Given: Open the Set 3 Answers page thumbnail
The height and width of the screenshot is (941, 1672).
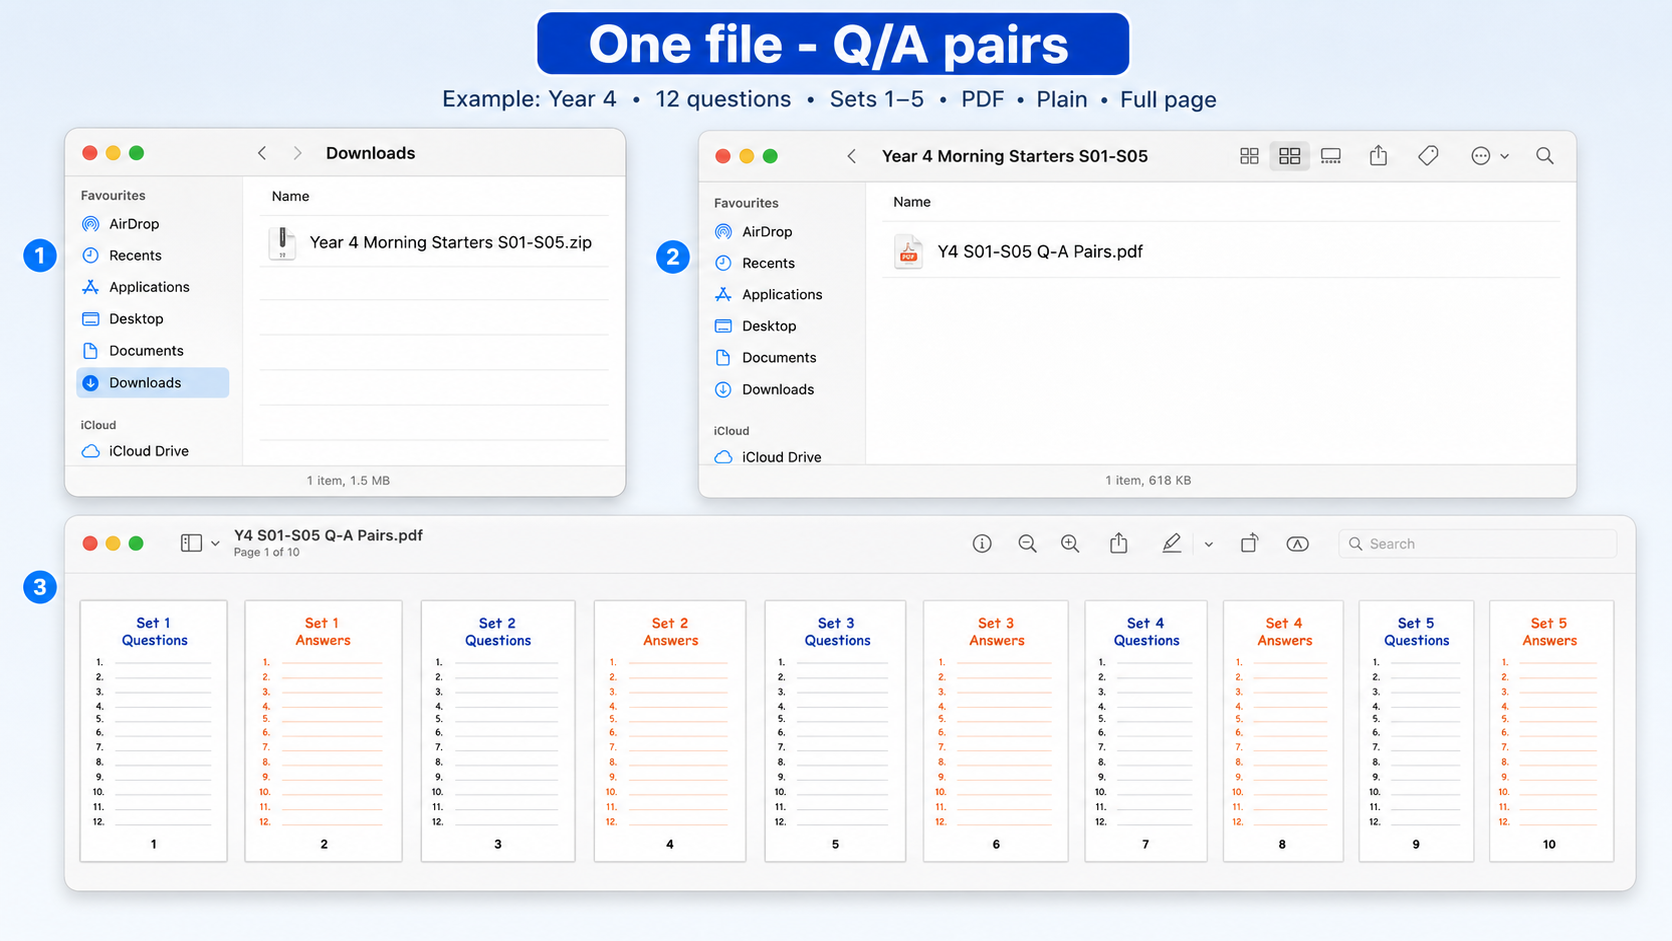Looking at the screenshot, I should coord(996,731).
